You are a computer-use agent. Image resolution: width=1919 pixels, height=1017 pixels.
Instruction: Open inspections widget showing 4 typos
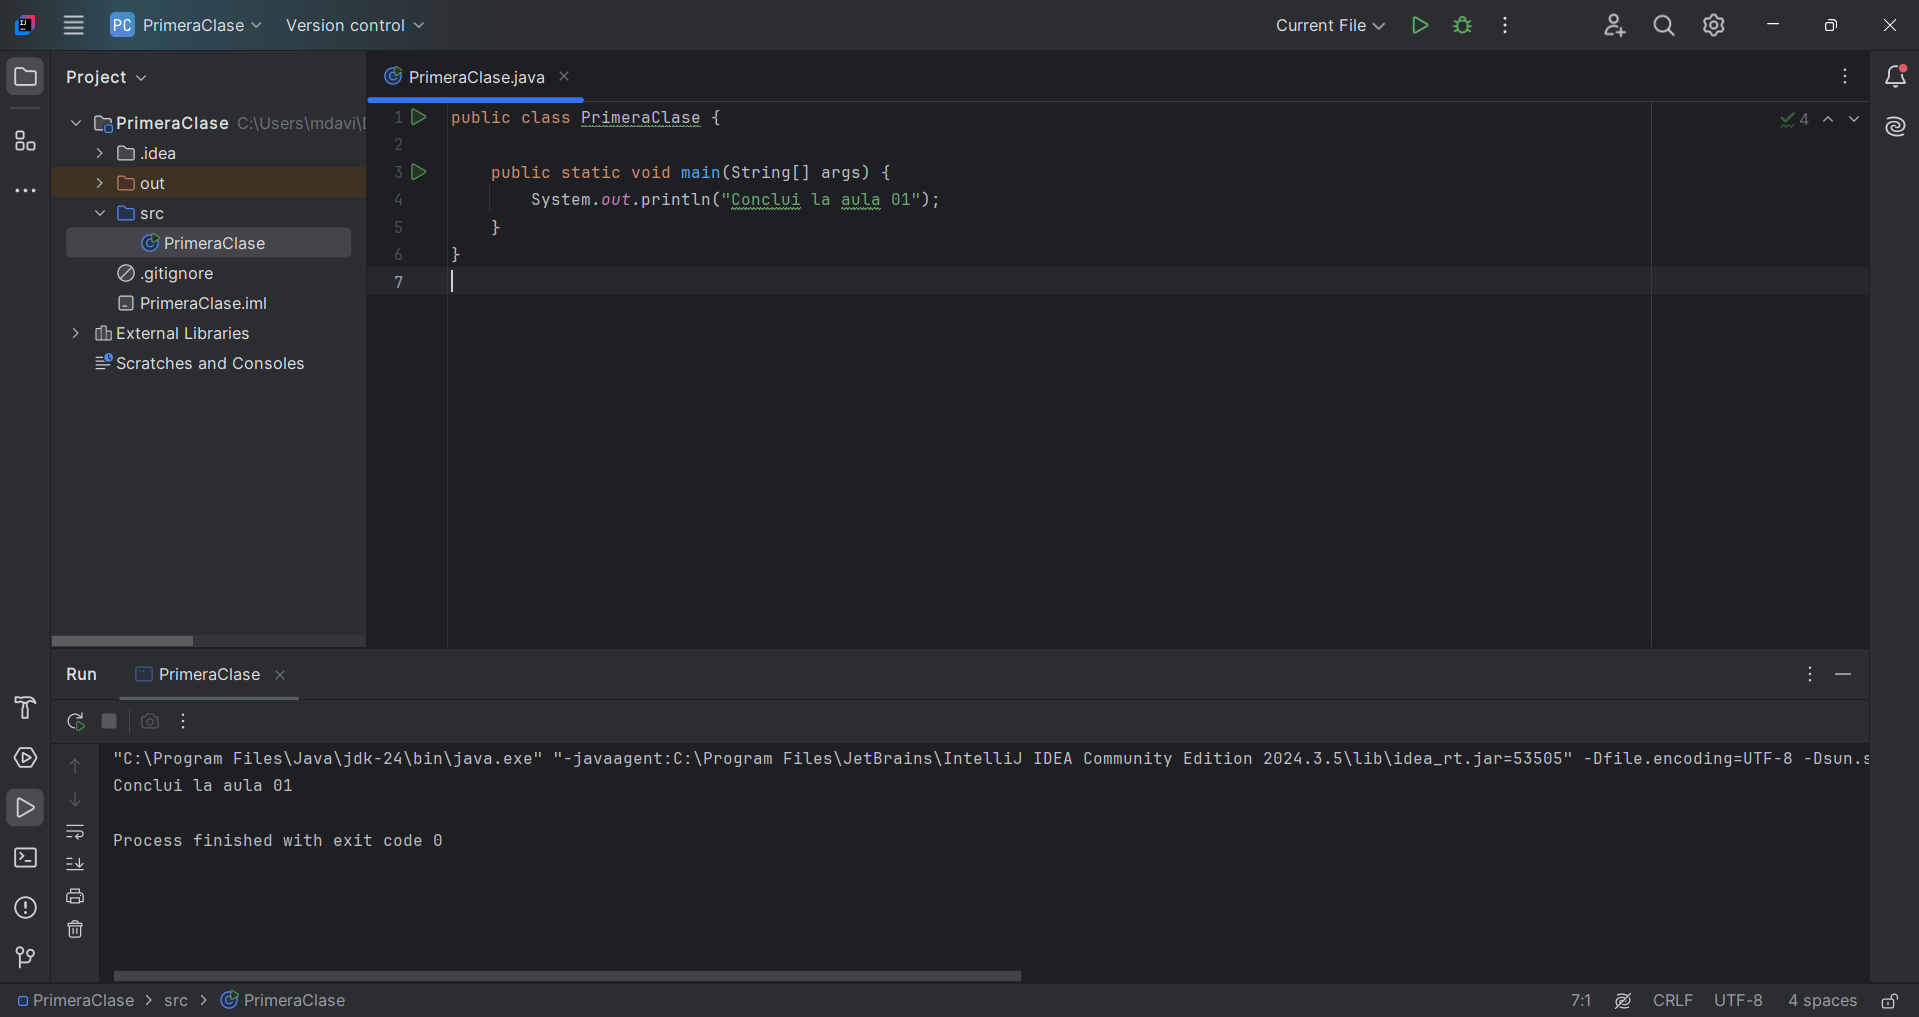click(x=1795, y=119)
